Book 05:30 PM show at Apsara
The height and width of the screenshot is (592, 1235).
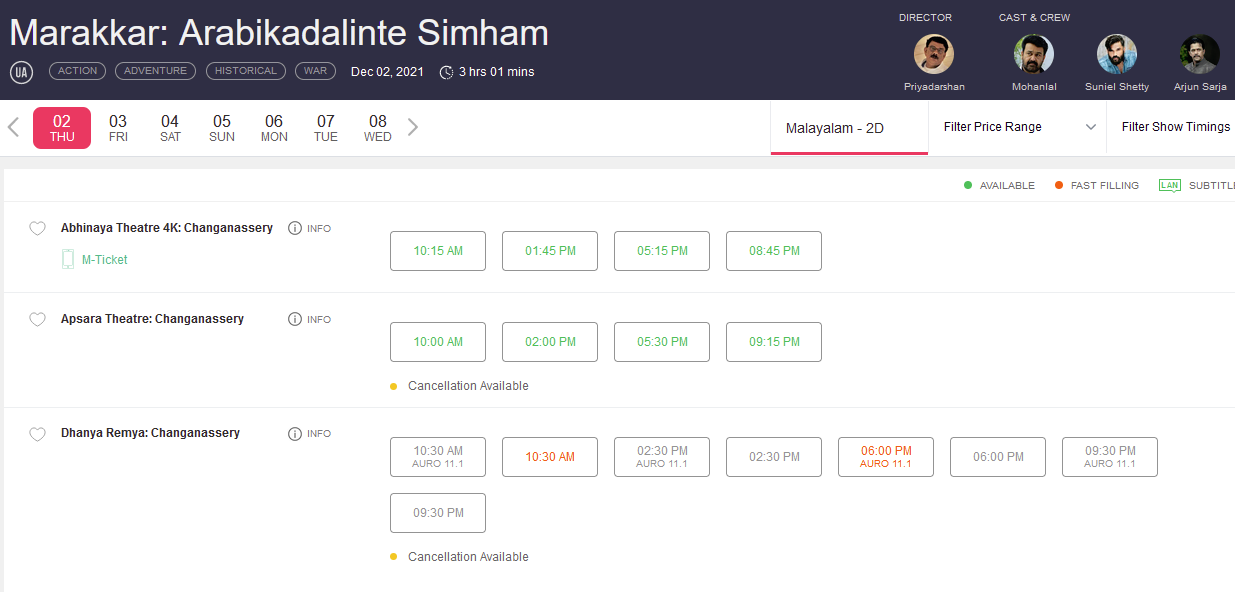[x=662, y=342]
